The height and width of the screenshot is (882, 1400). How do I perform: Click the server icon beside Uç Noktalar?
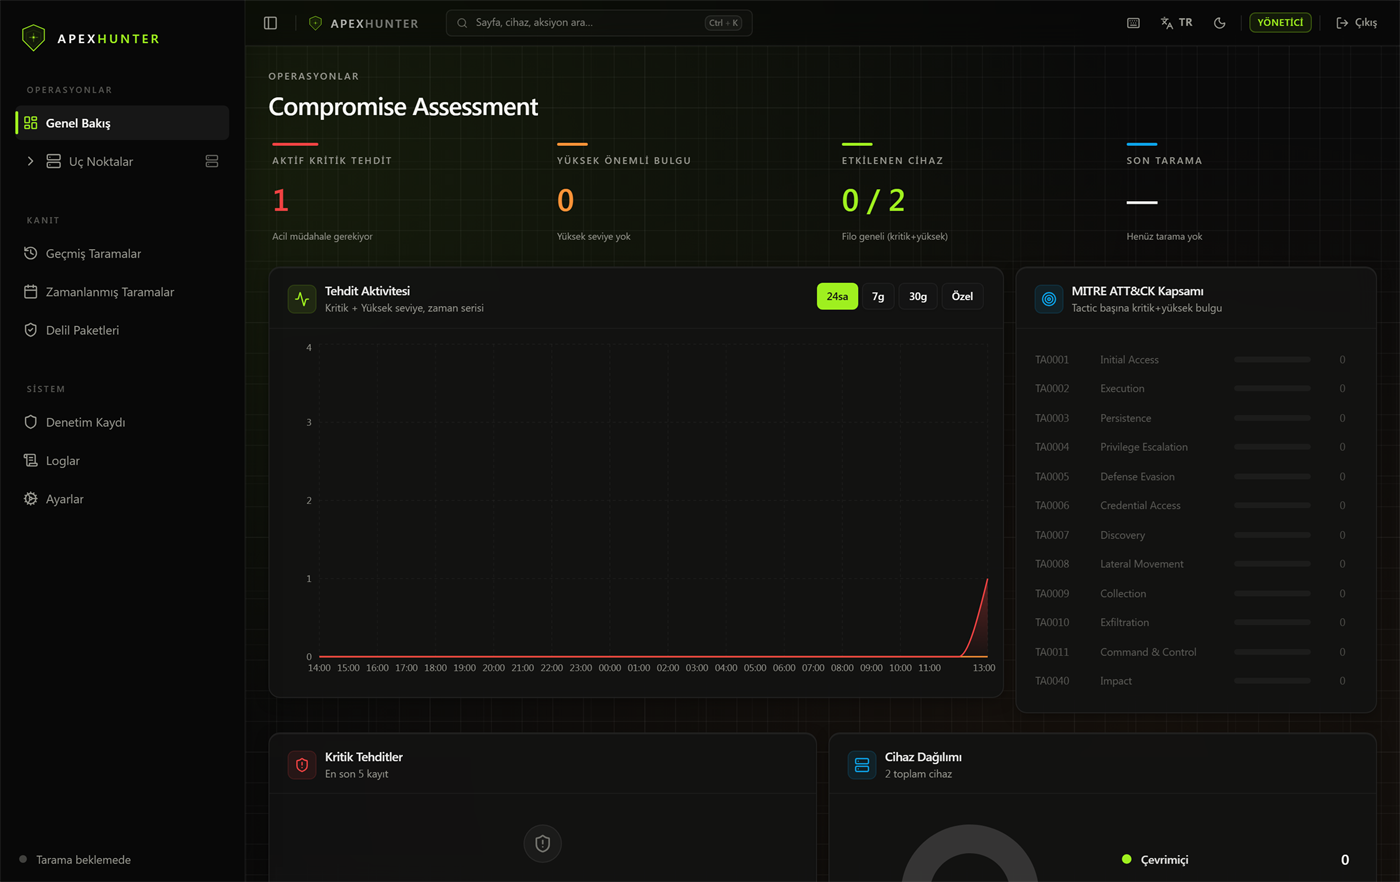click(211, 161)
